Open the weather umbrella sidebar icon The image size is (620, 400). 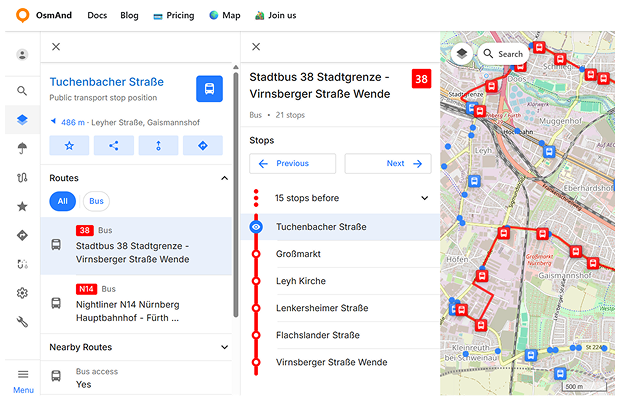[x=22, y=149]
